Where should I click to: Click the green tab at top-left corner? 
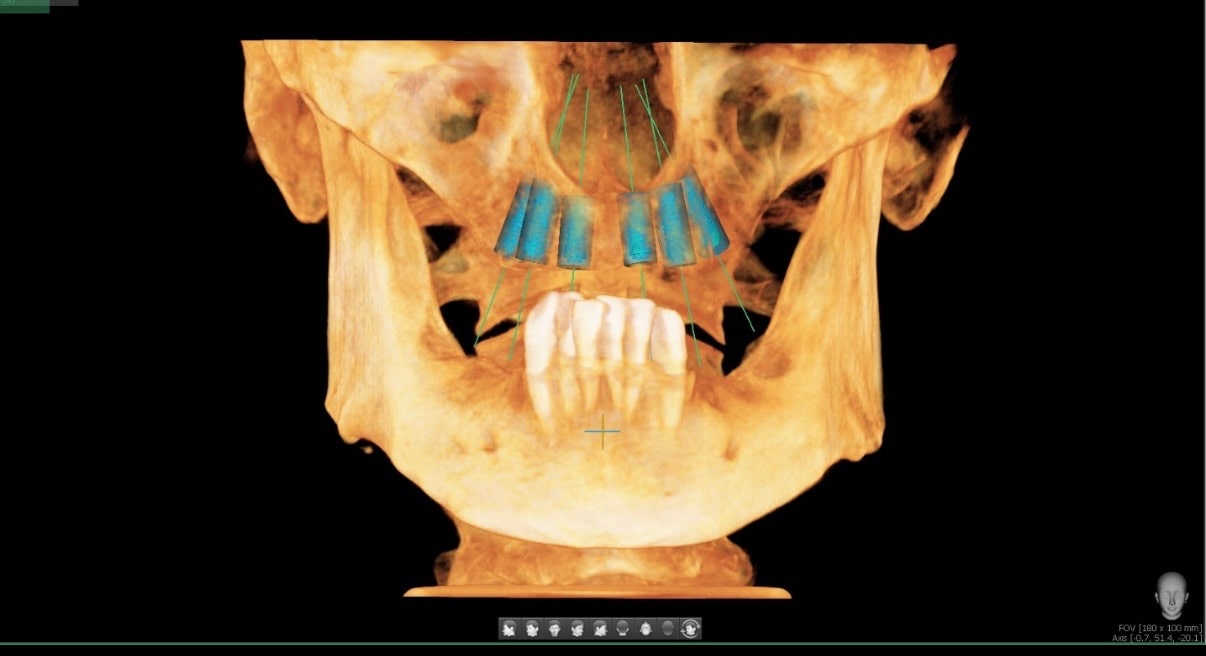[23, 5]
